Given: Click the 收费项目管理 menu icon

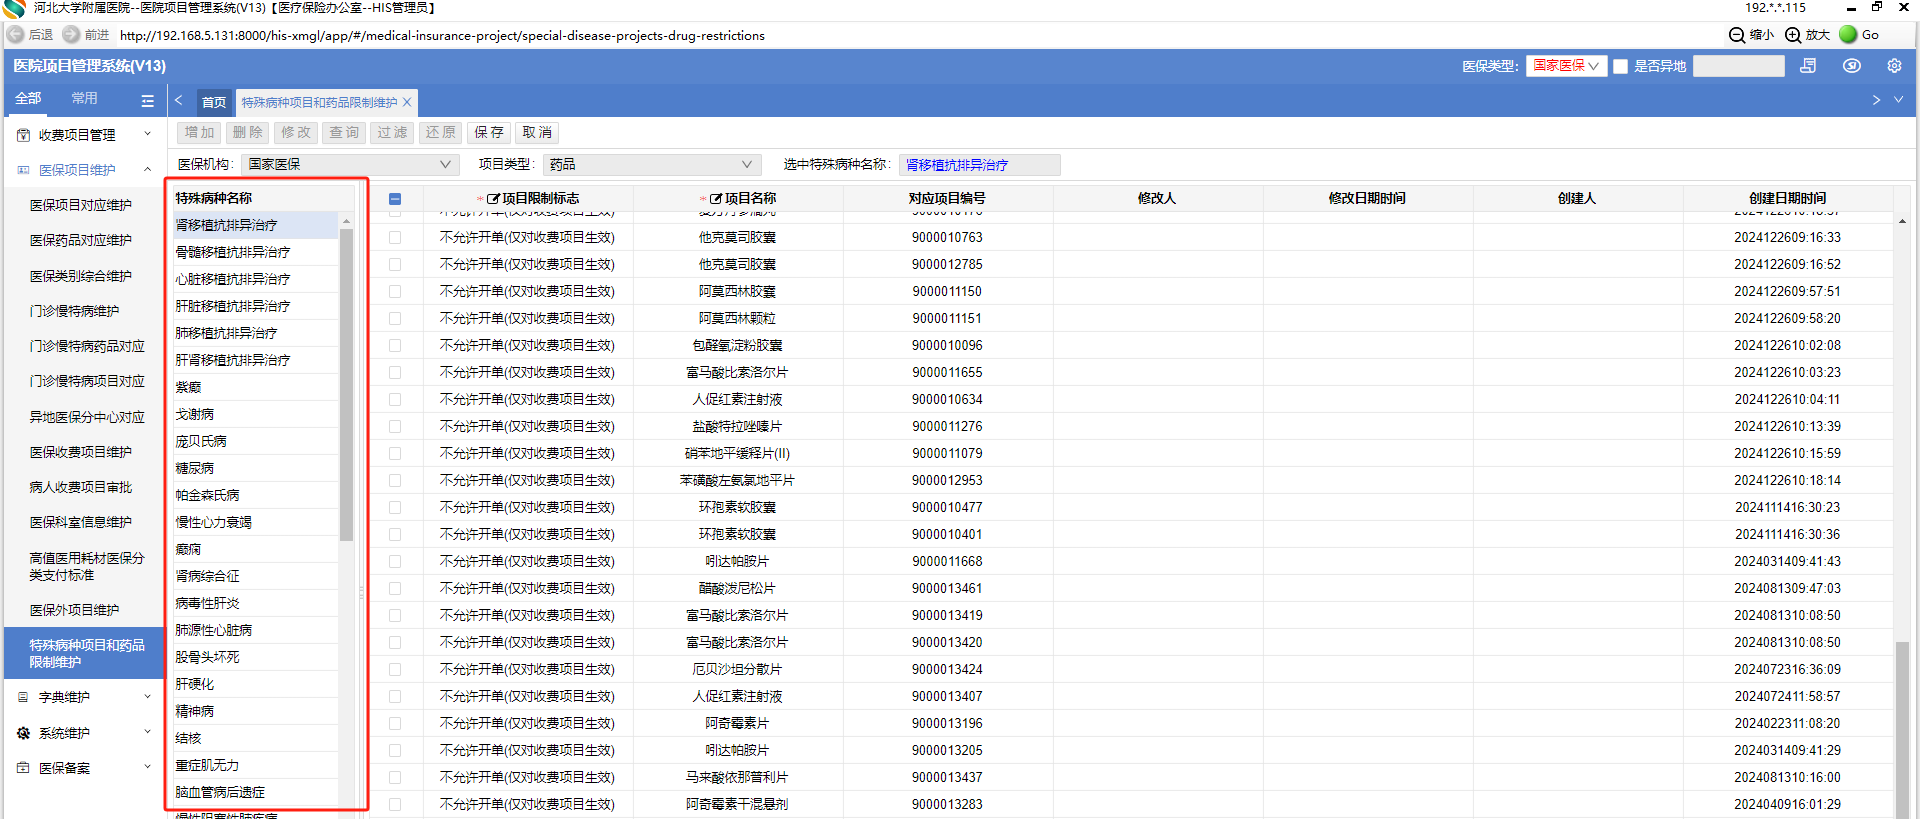Looking at the screenshot, I should (23, 135).
